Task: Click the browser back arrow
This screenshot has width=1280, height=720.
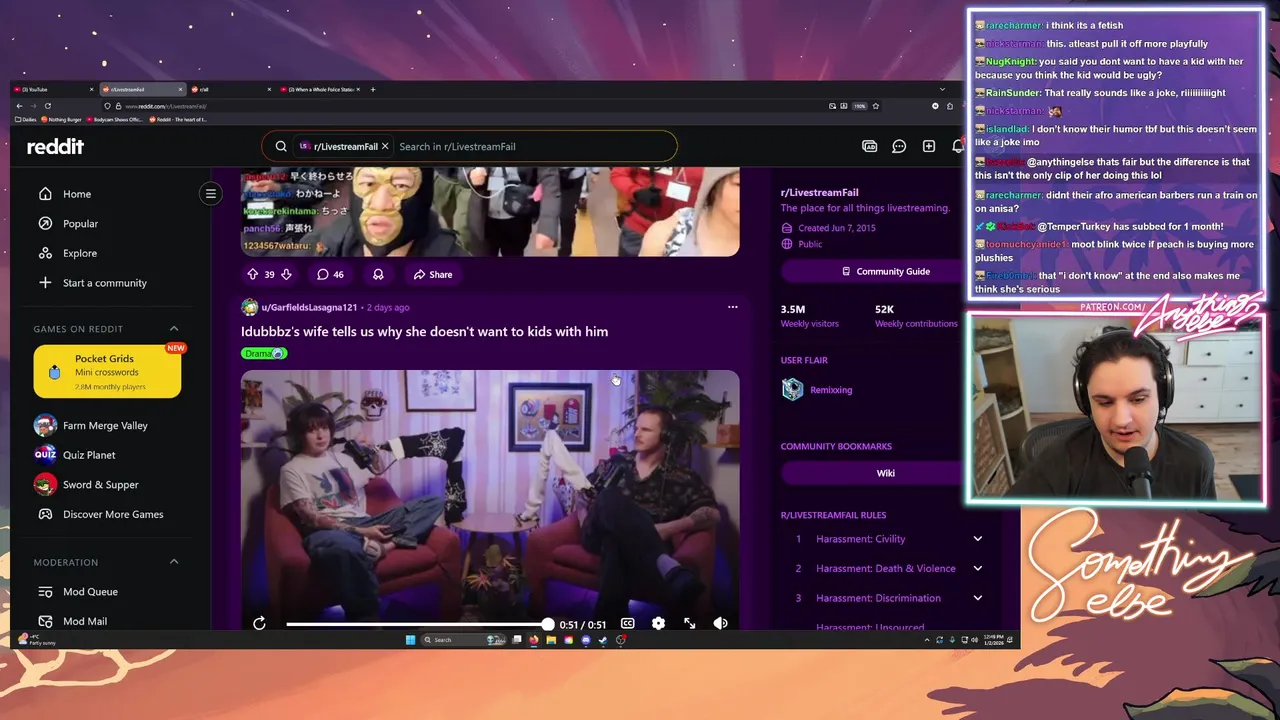Action: (x=19, y=106)
